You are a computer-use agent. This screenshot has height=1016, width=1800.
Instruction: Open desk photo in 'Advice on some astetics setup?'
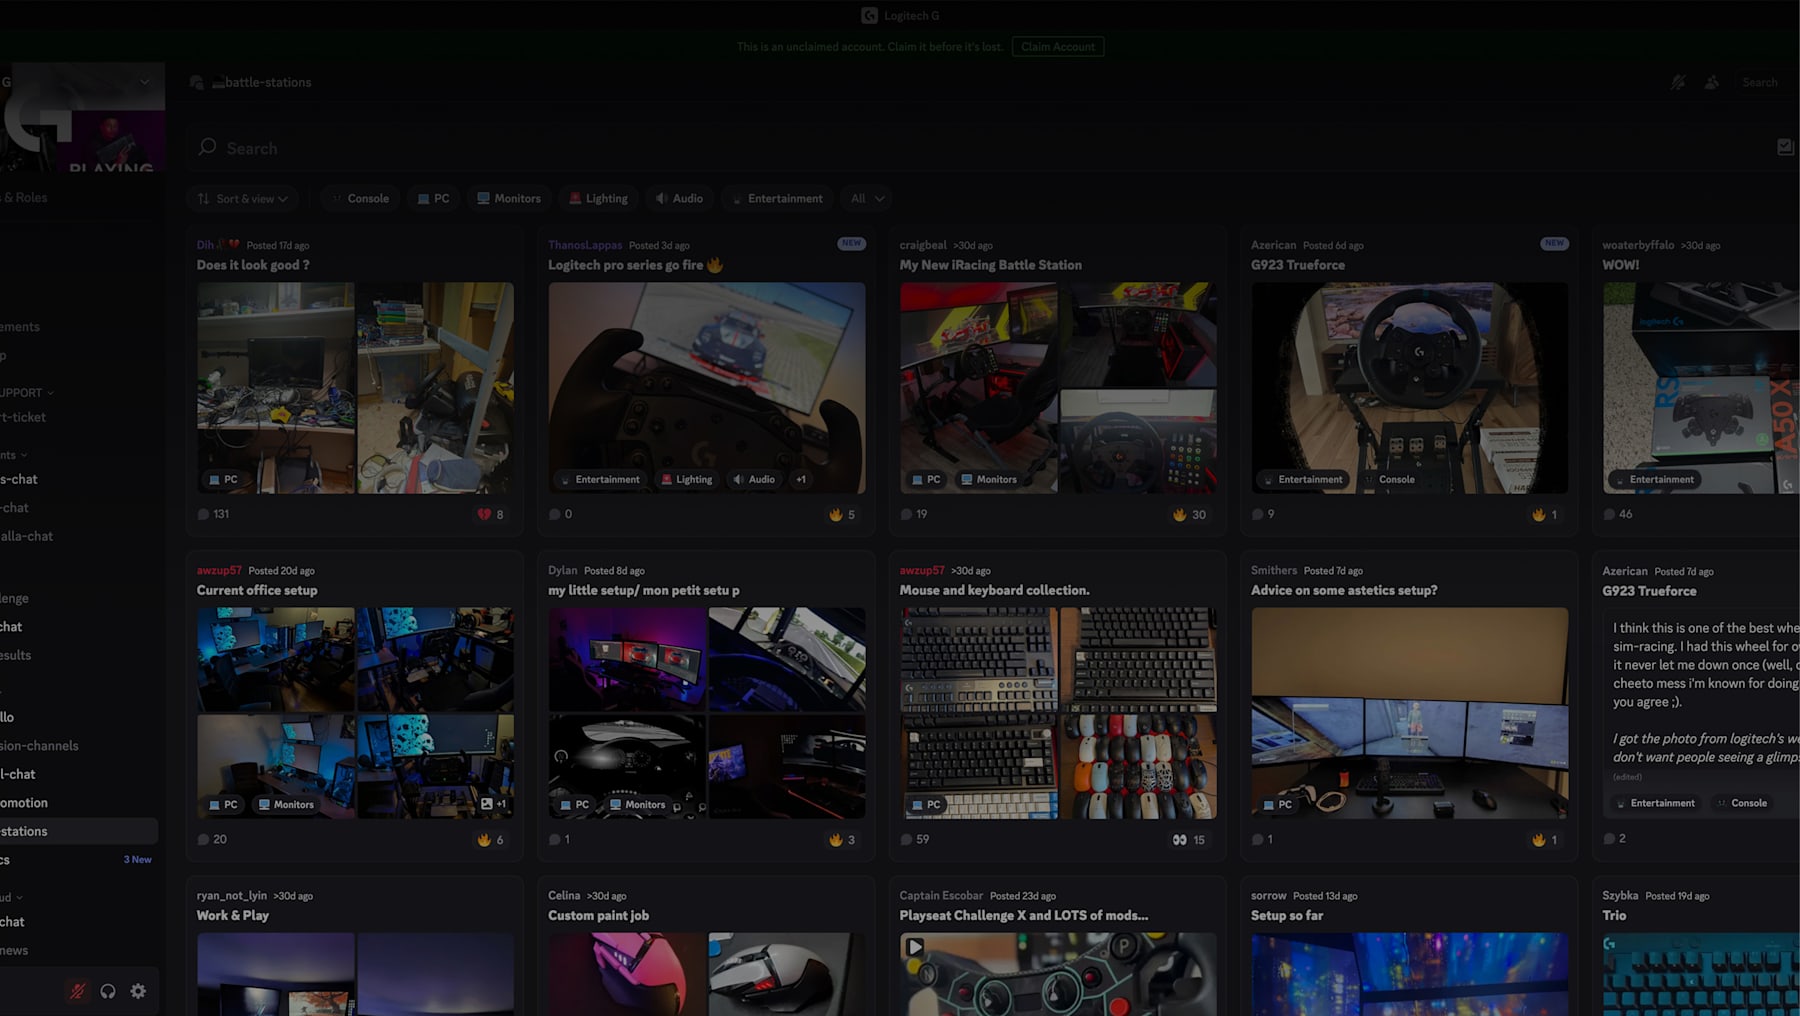pos(1410,713)
